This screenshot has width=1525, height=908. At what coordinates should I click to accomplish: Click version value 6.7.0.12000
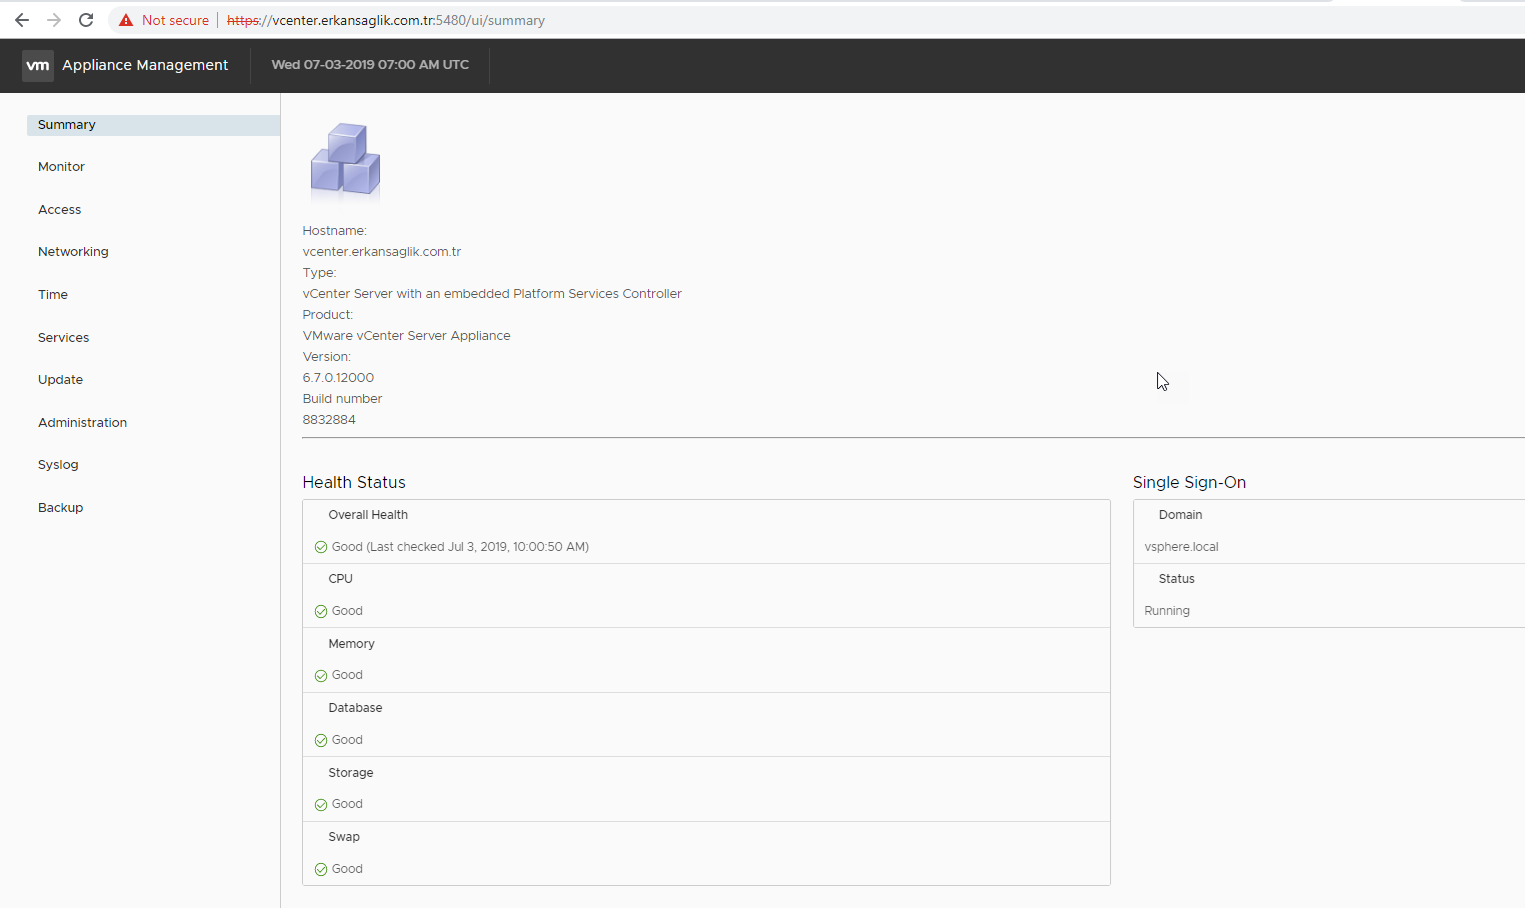(x=338, y=378)
